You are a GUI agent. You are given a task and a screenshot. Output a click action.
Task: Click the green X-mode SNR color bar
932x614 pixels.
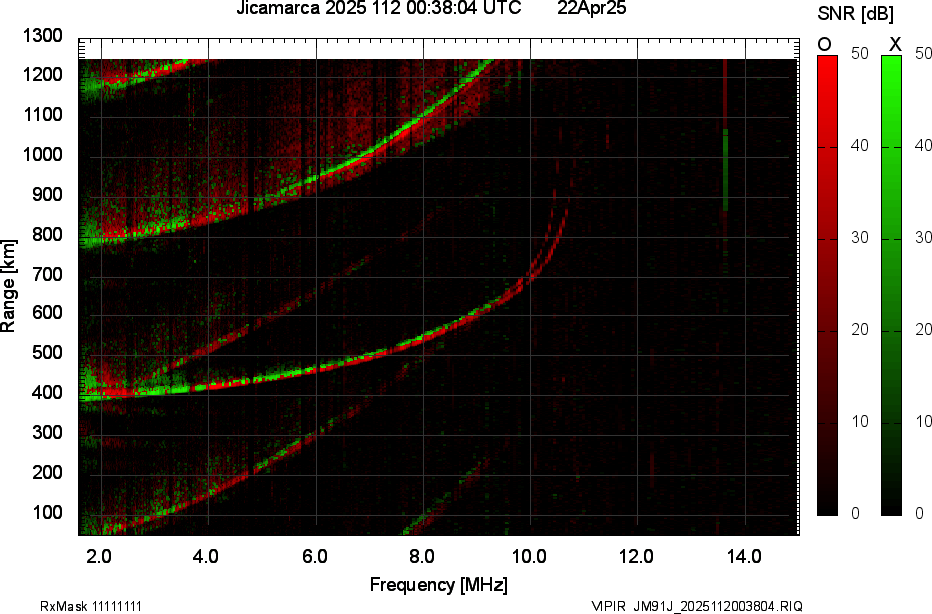pyautogui.click(x=891, y=285)
